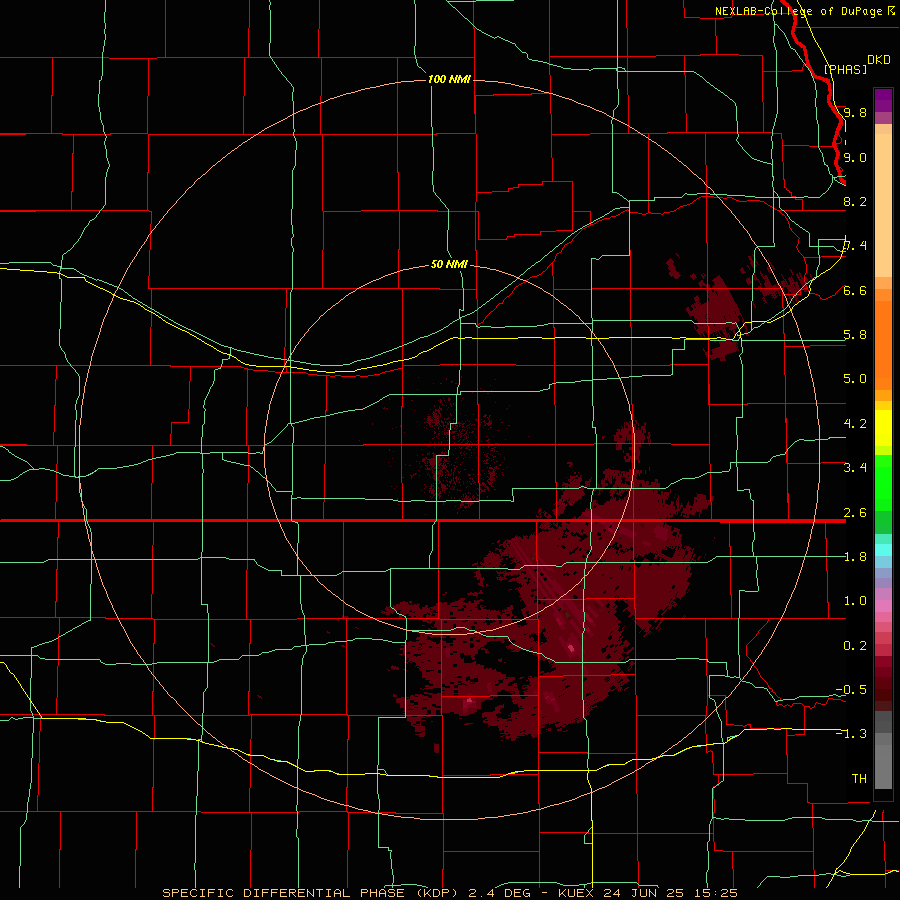Screen dimensions: 900x900
Task: Click the 1.0 legend value
Action: point(855,601)
